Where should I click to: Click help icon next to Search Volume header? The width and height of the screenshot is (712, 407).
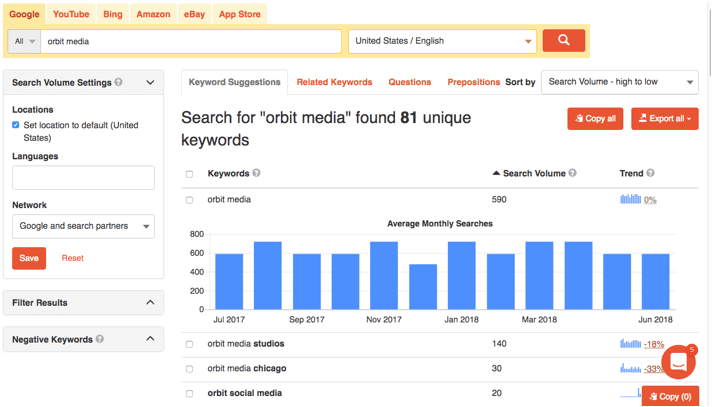coord(573,173)
